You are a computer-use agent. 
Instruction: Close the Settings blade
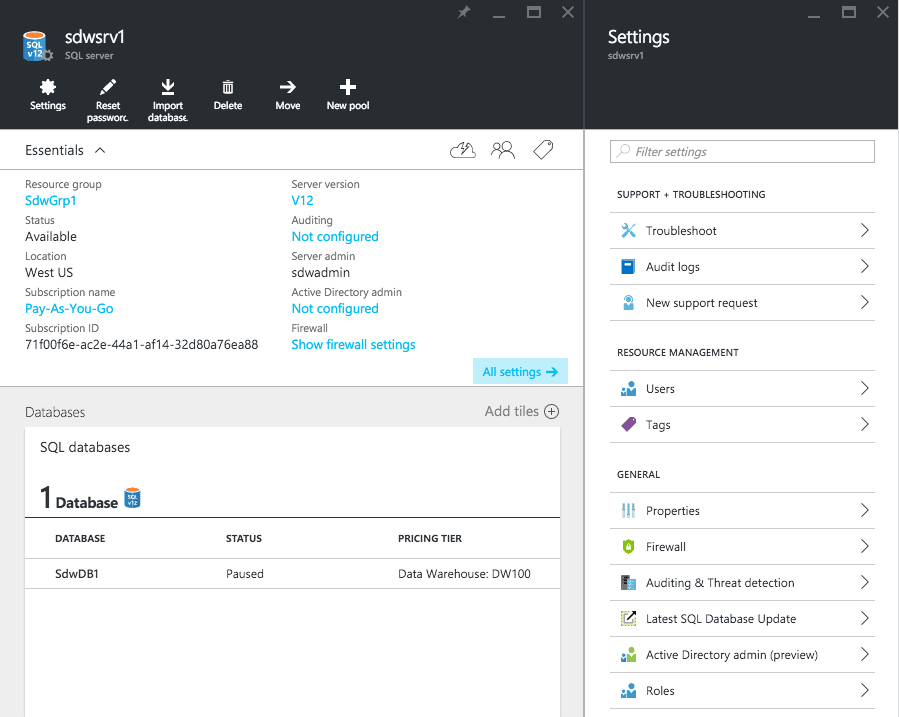[883, 12]
